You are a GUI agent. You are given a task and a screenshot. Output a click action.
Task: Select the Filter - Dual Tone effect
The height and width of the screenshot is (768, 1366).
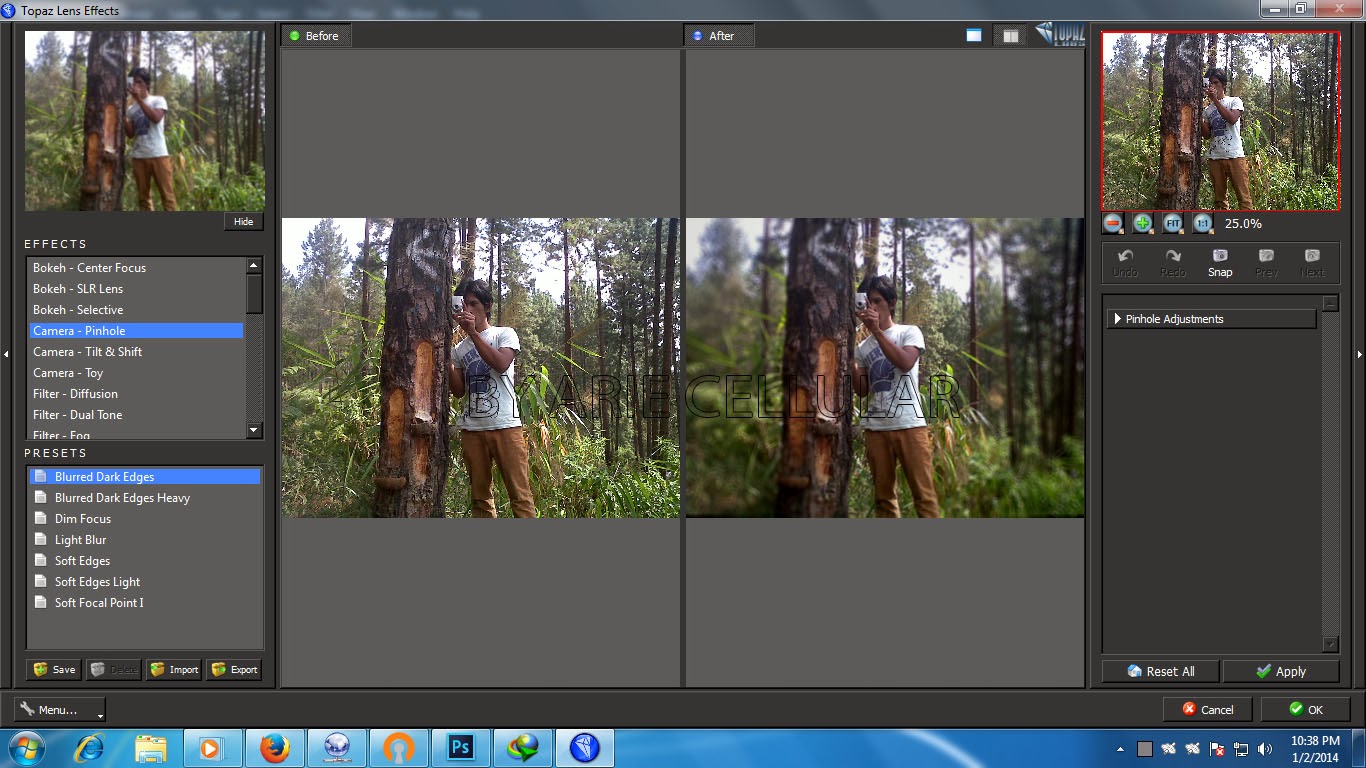click(136, 415)
